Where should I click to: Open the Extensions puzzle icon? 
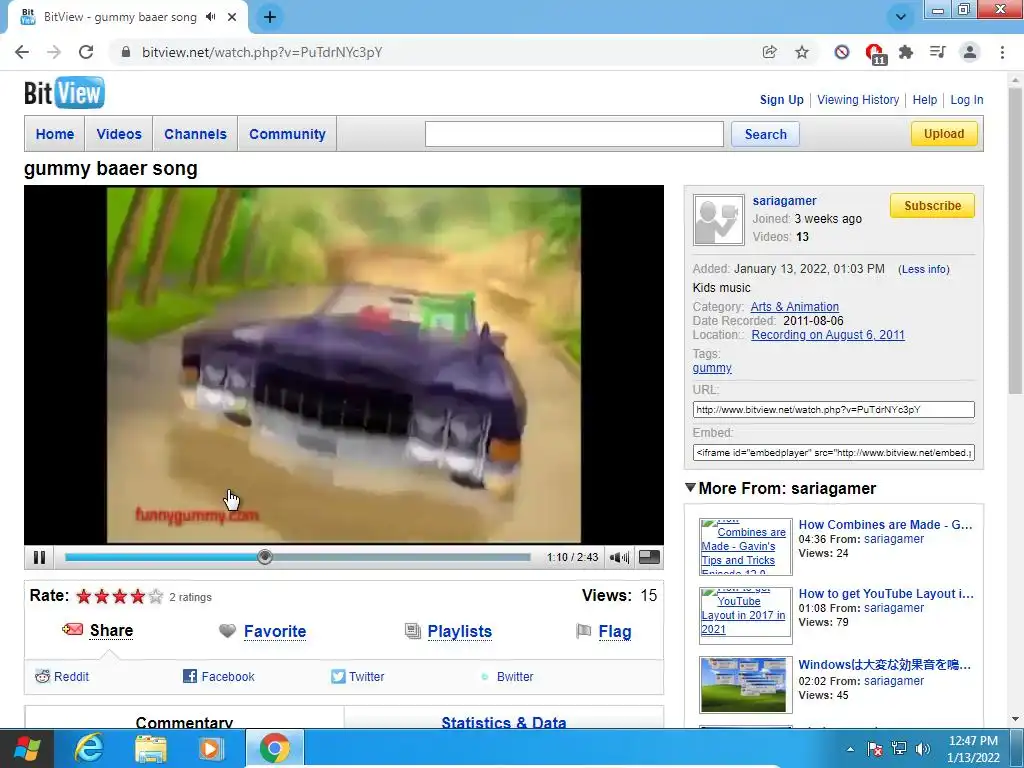tap(906, 52)
